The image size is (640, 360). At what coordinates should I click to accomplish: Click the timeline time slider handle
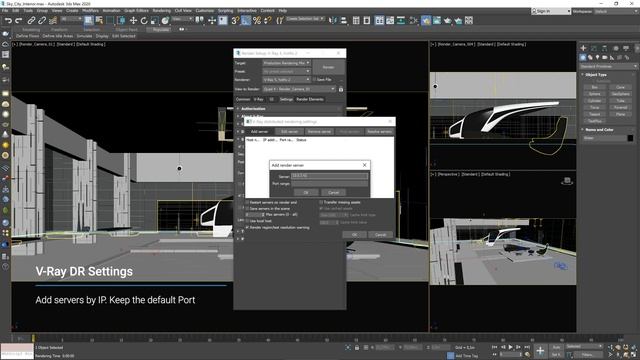tap(33, 338)
